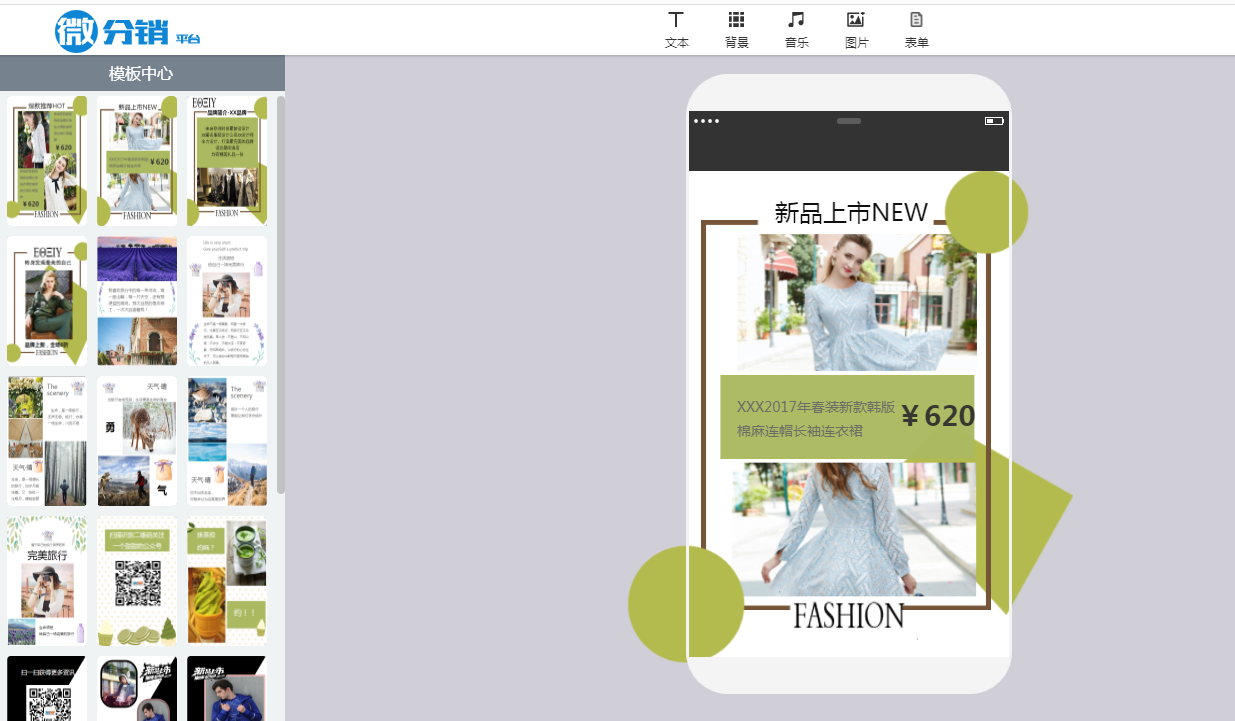Select the 品牌简介 brand intro template
Viewport: 1235px width, 721px height.
point(227,161)
